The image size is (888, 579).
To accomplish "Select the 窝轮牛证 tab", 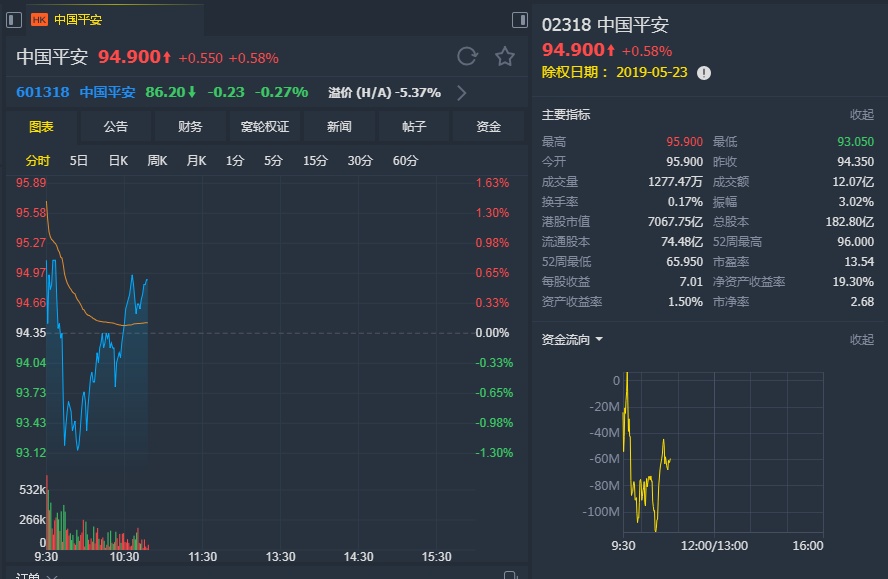I will point(264,127).
